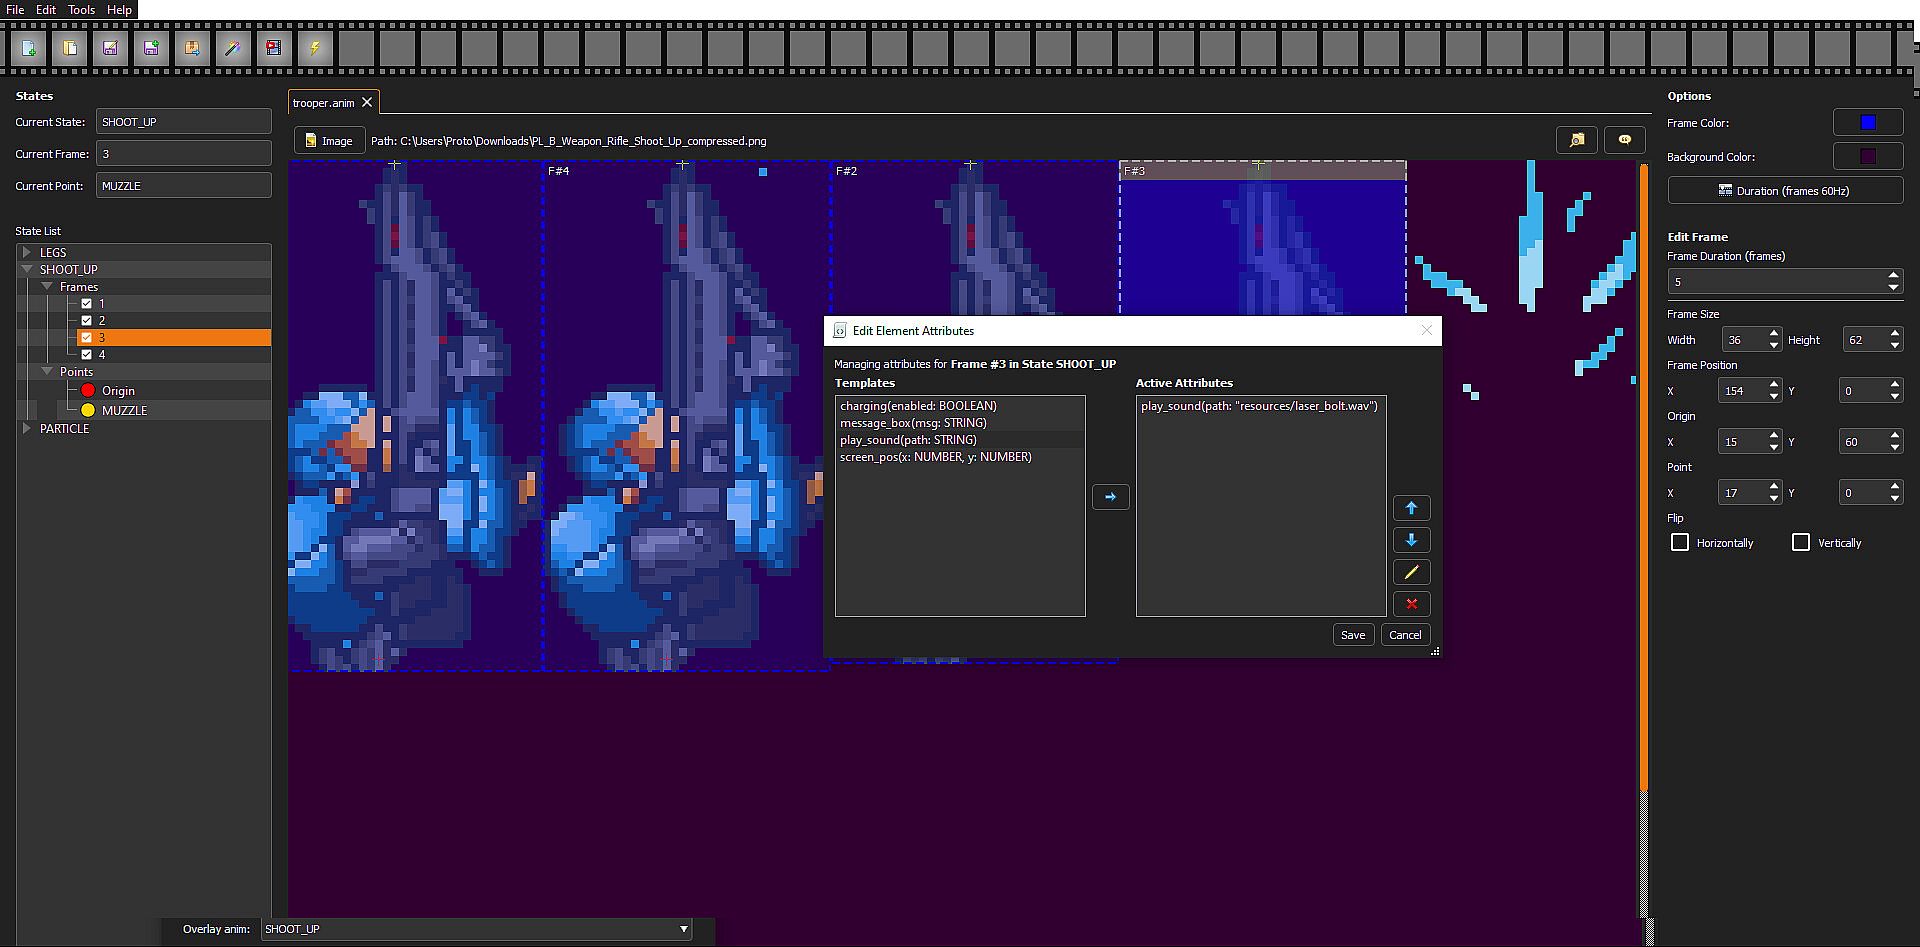1920x947 pixels.
Task: Expand the PARTICLE state node
Action: click(27, 428)
